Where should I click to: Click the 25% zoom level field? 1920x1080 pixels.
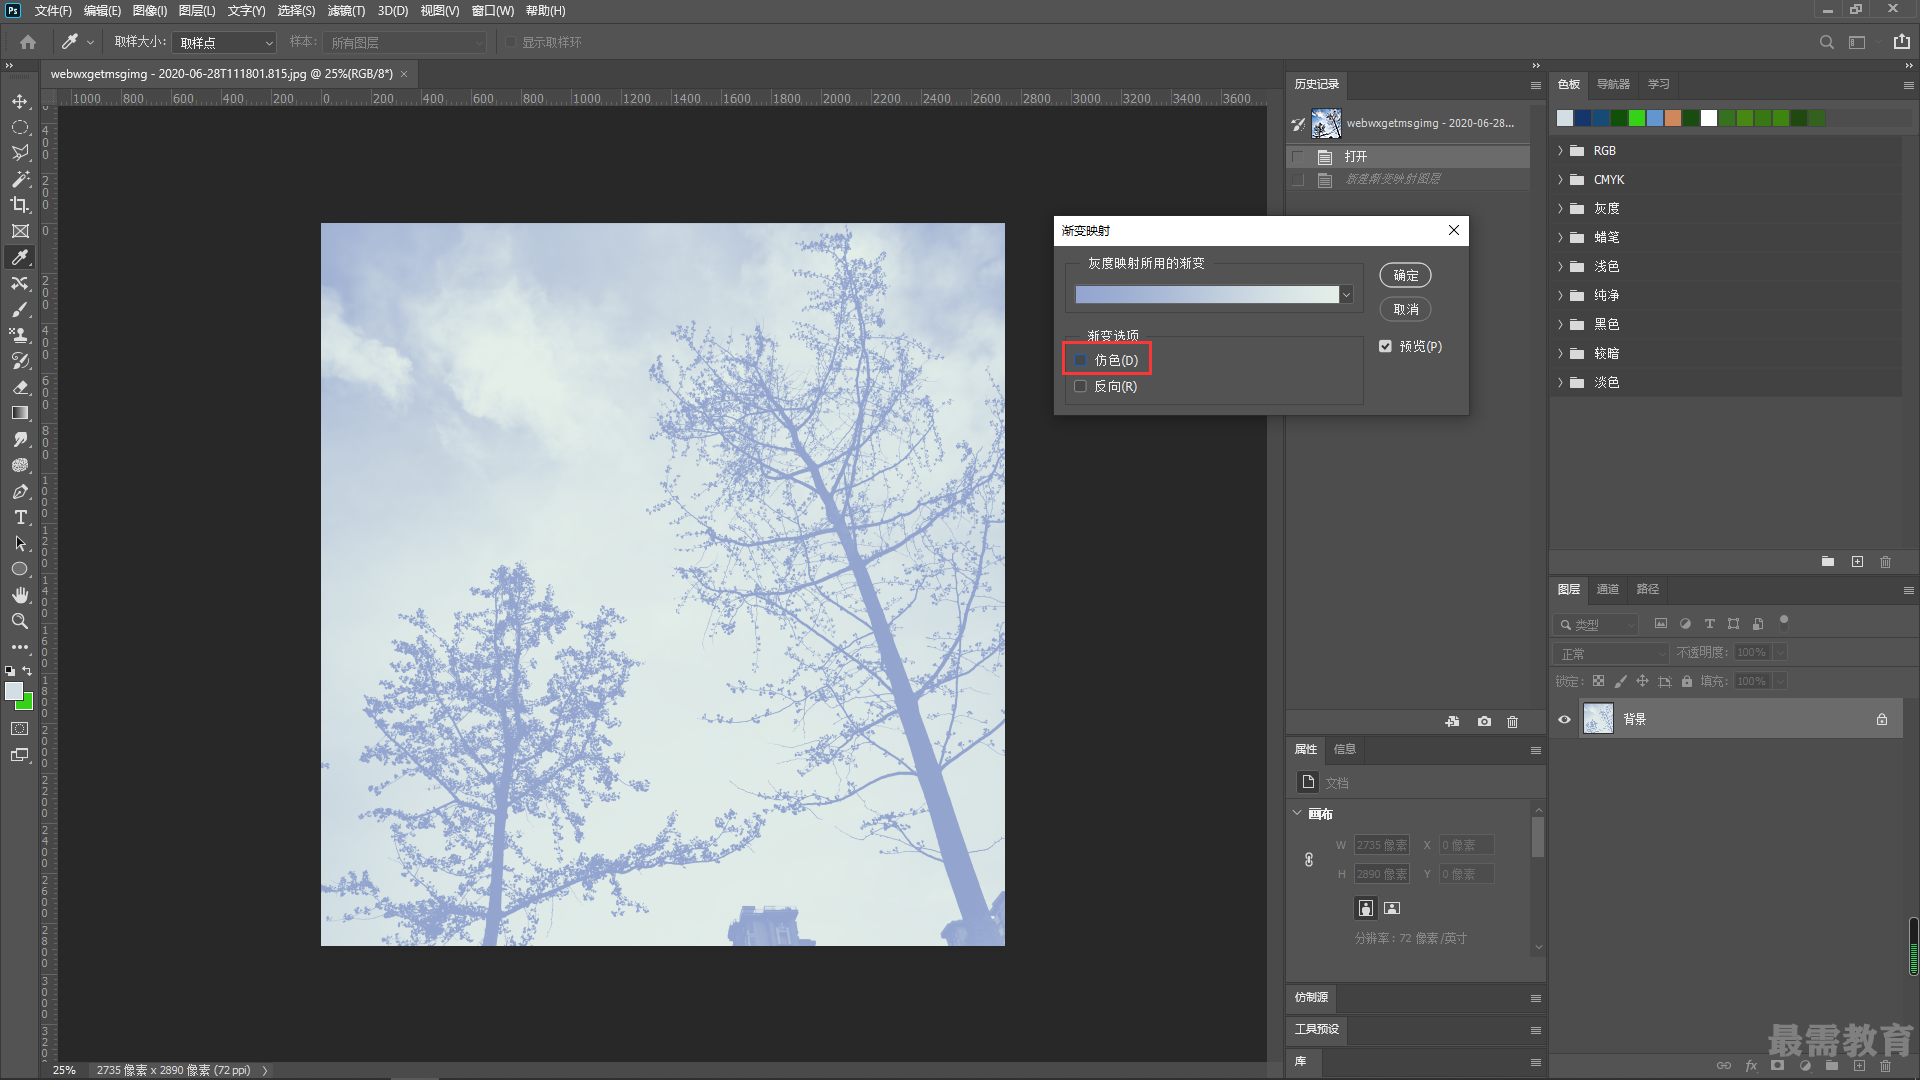pos(64,1070)
